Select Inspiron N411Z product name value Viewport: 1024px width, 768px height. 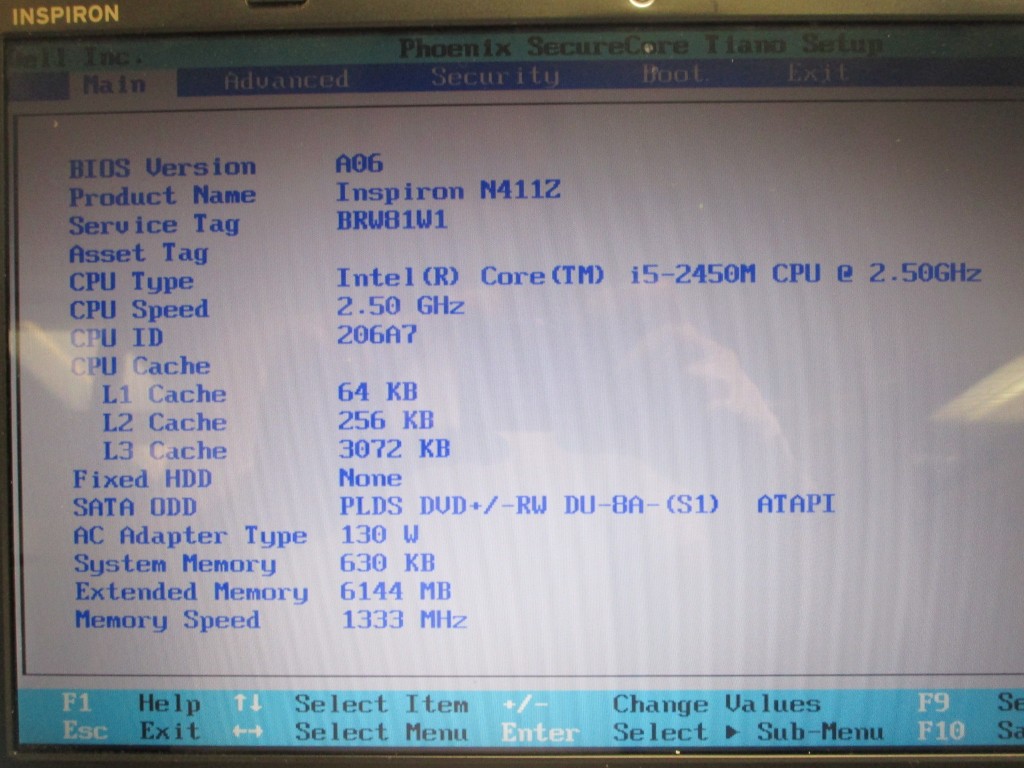click(x=448, y=191)
